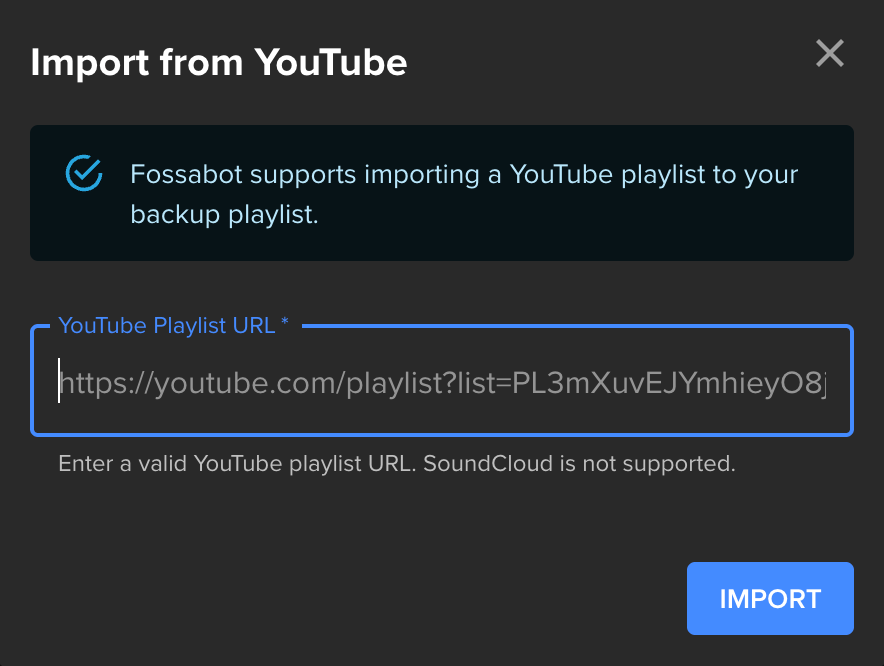Click the helper text about SoundCloud not supported

396,463
